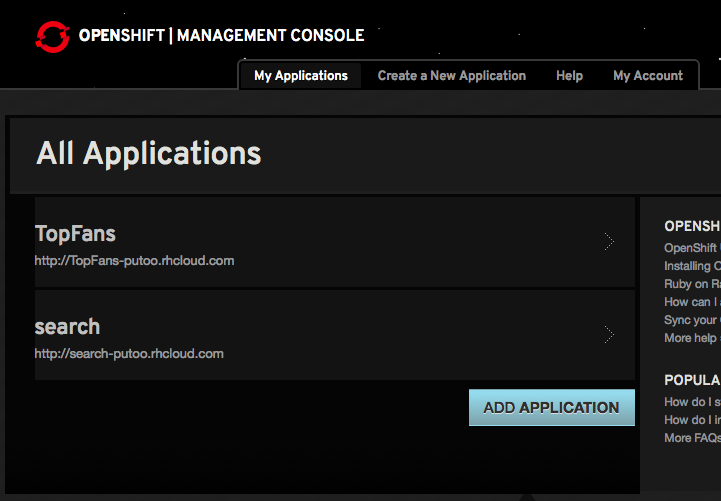This screenshot has height=501, width=721.
Task: Open 'OpenShift' link under OPENSHI heading
Action: tap(692, 248)
